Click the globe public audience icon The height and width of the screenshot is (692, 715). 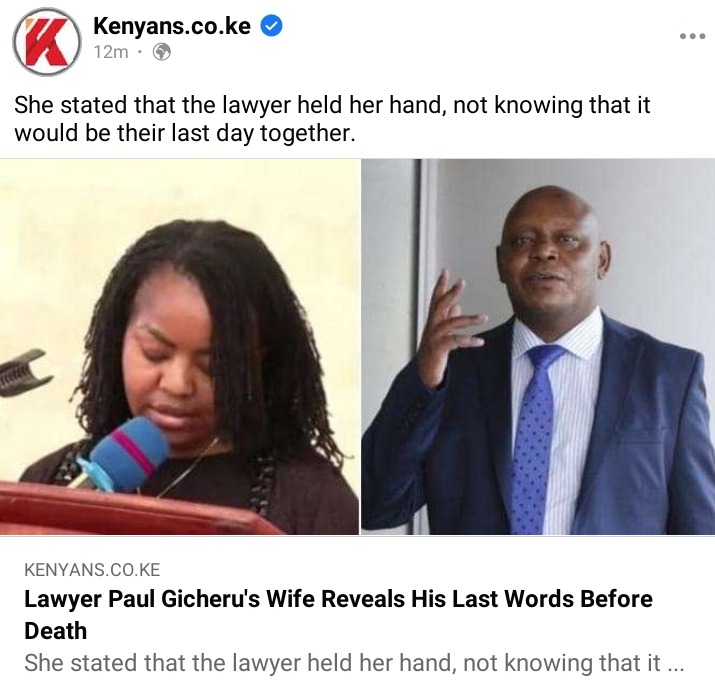[x=161, y=52]
